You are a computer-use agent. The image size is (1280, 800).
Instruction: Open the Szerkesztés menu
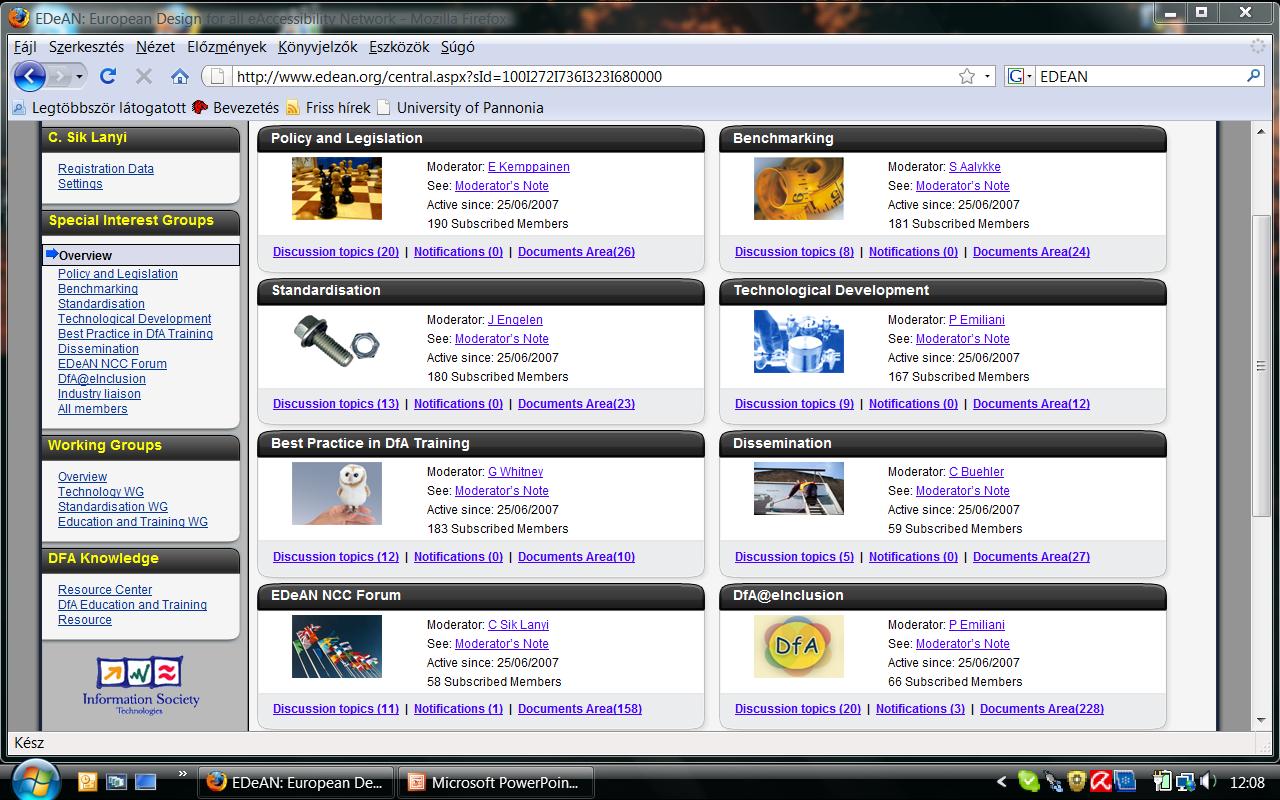[87, 47]
